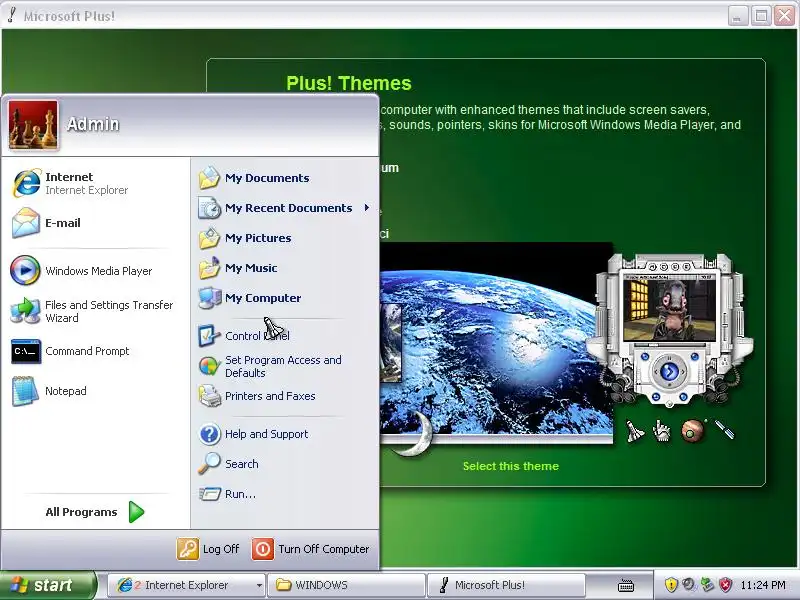Image resolution: width=800 pixels, height=600 pixels.
Task: Click the Log Off button
Action: (x=208, y=549)
